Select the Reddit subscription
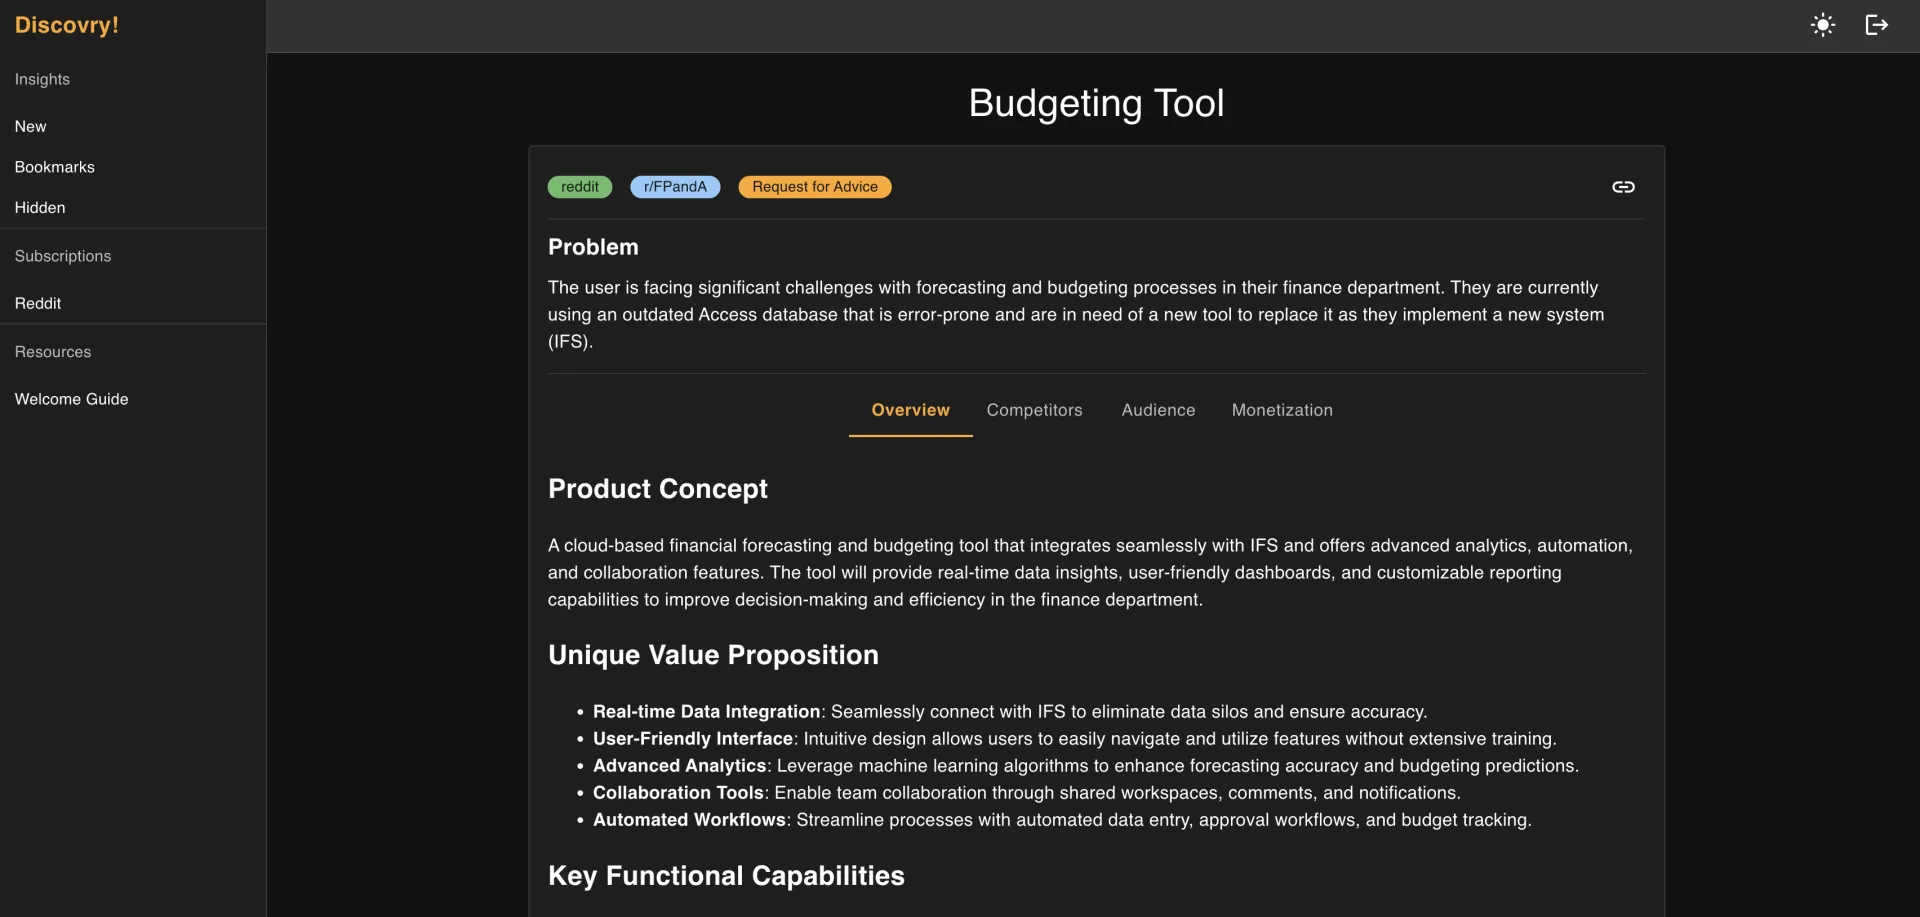This screenshot has width=1920, height=917. point(38,303)
